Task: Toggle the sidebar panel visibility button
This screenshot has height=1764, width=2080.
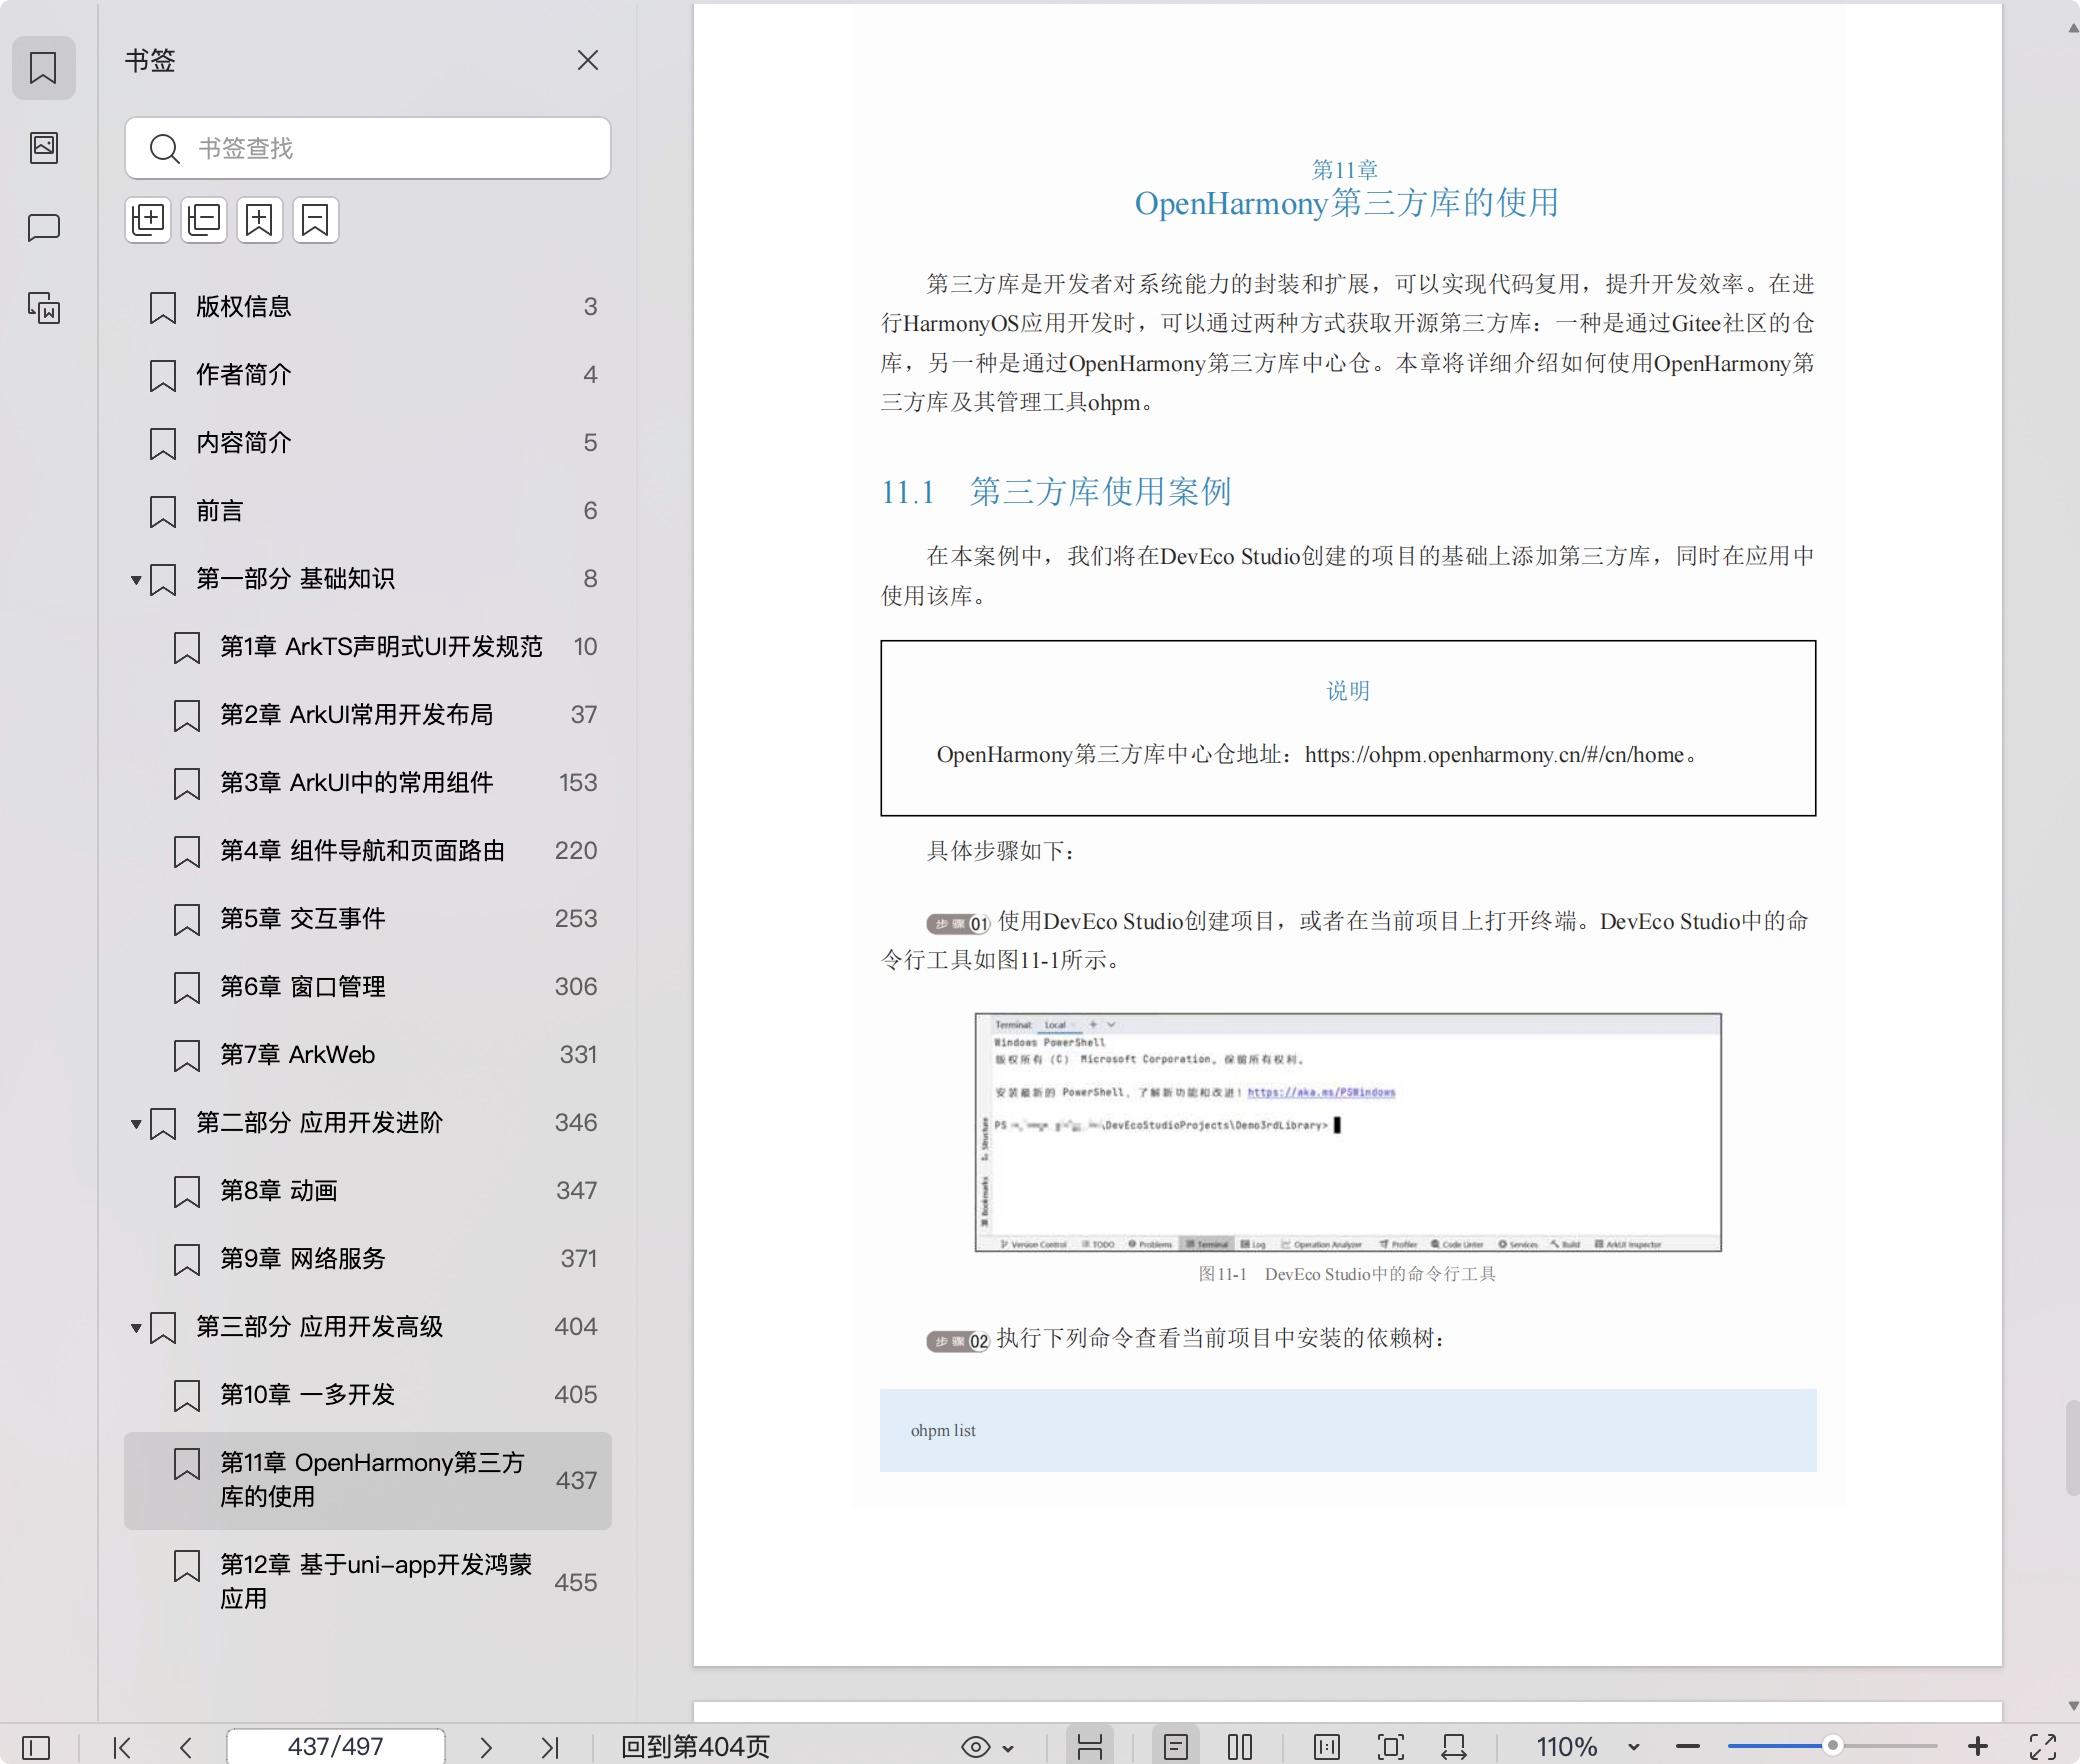Action: [x=36, y=1747]
